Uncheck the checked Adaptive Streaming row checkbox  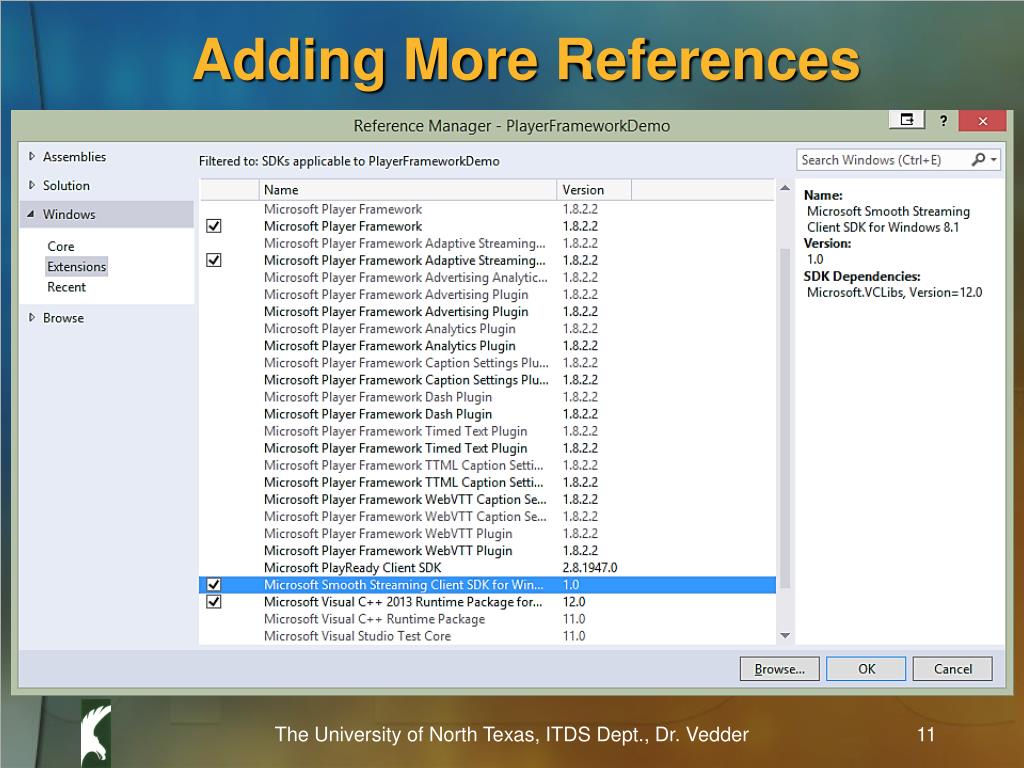tap(214, 260)
